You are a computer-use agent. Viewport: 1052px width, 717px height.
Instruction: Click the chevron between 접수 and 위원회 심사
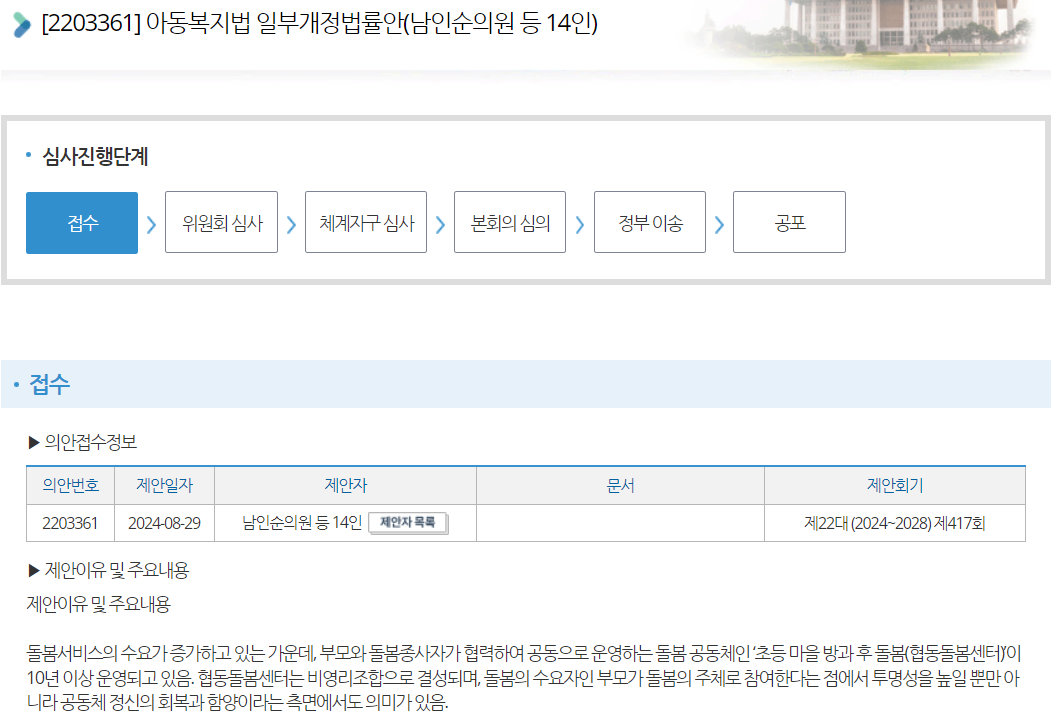point(151,224)
